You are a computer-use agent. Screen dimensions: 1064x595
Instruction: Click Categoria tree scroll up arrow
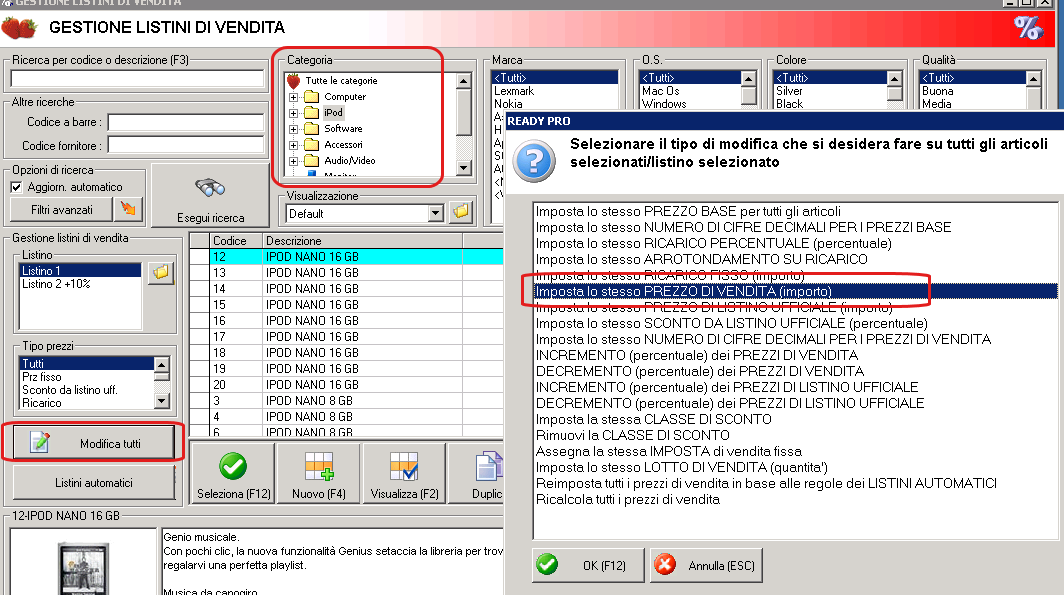click(x=463, y=81)
